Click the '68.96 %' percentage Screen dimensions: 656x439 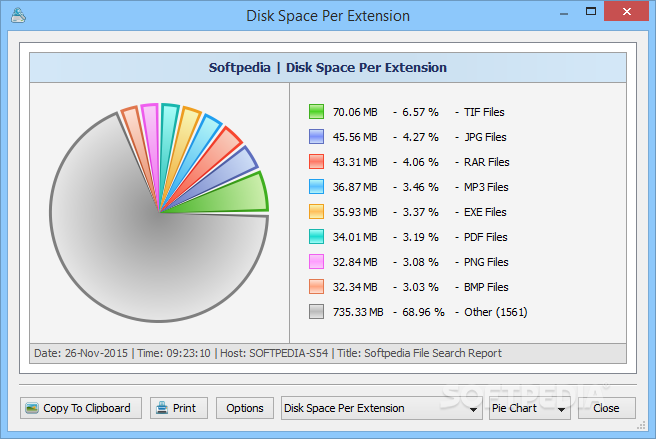(x=423, y=312)
